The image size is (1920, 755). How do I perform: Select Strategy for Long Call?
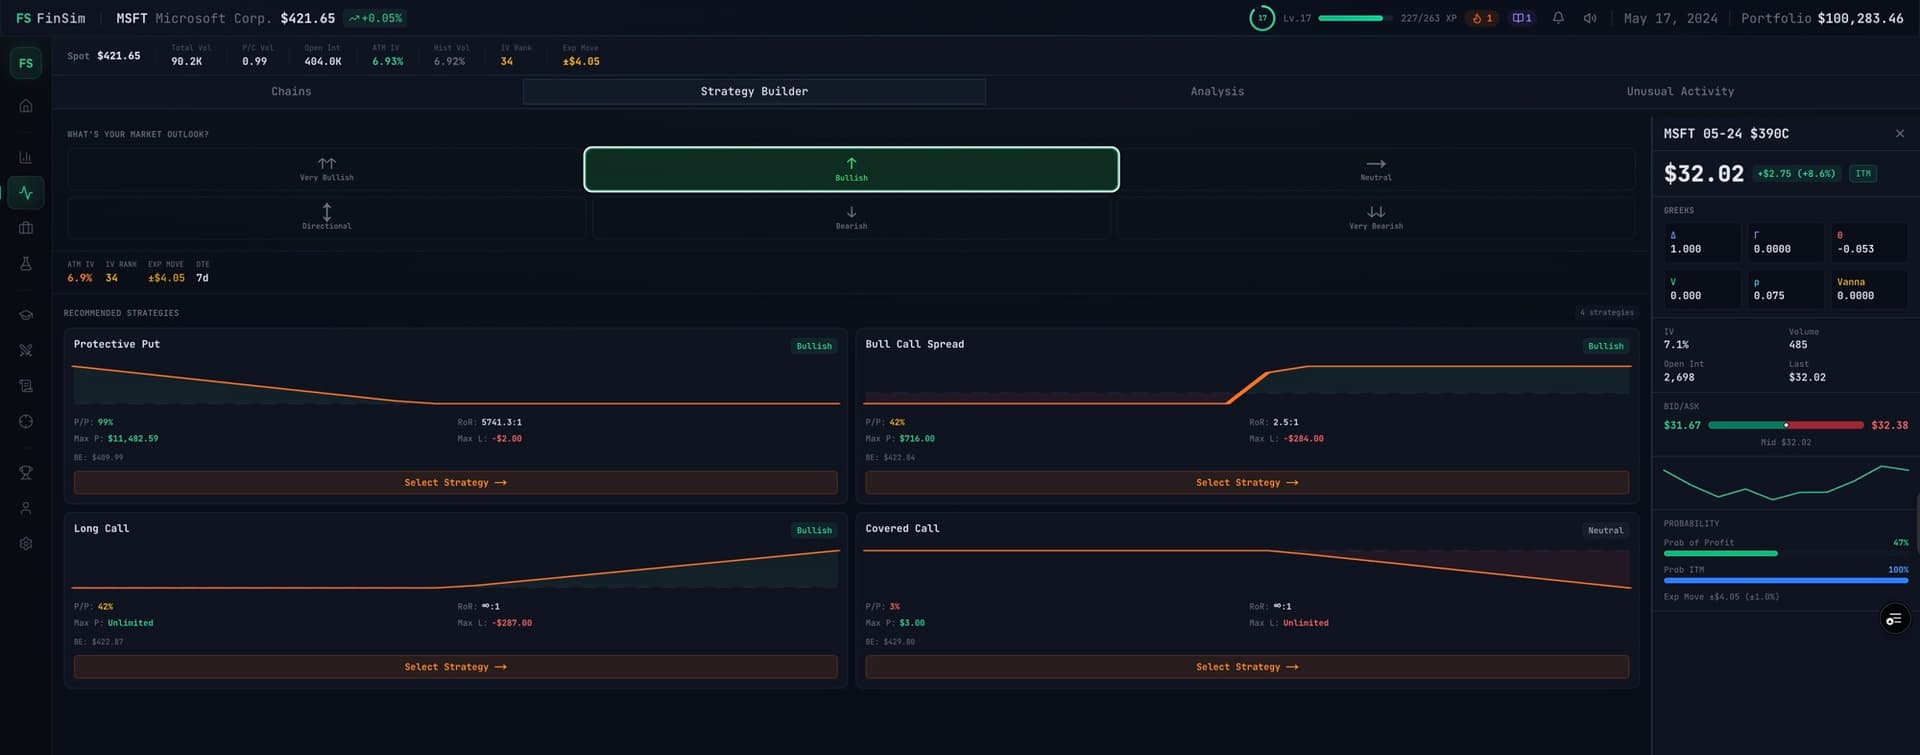(455, 667)
